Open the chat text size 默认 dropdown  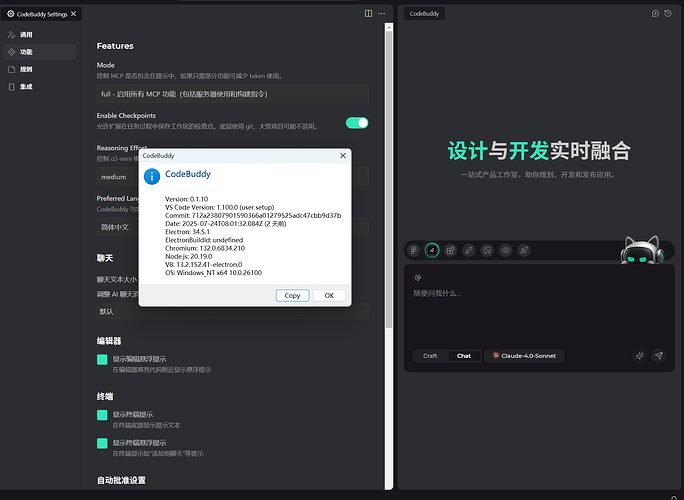(x=233, y=312)
